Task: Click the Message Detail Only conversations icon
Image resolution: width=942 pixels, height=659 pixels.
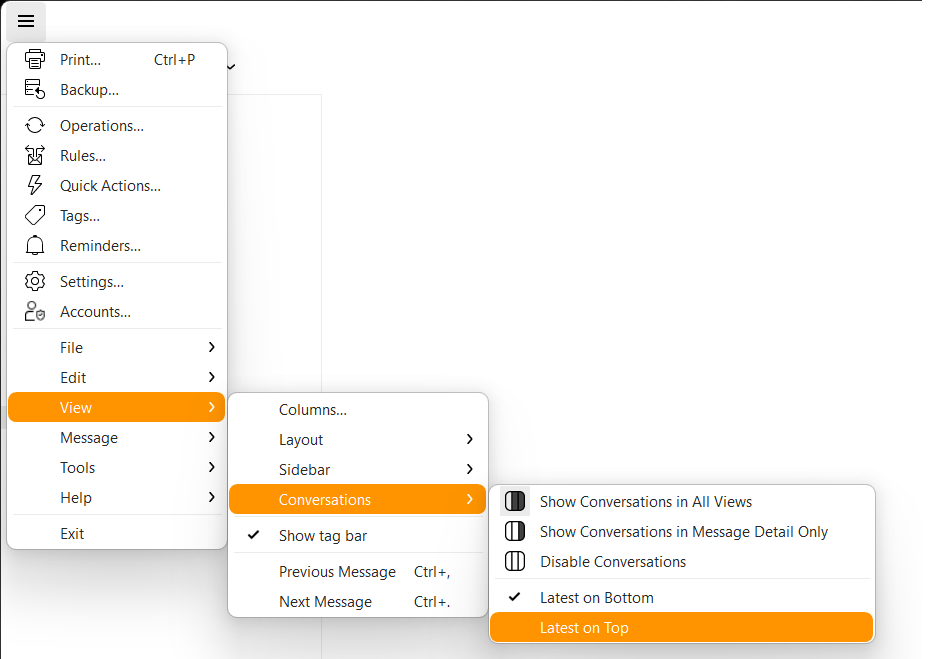Action: coord(515,532)
